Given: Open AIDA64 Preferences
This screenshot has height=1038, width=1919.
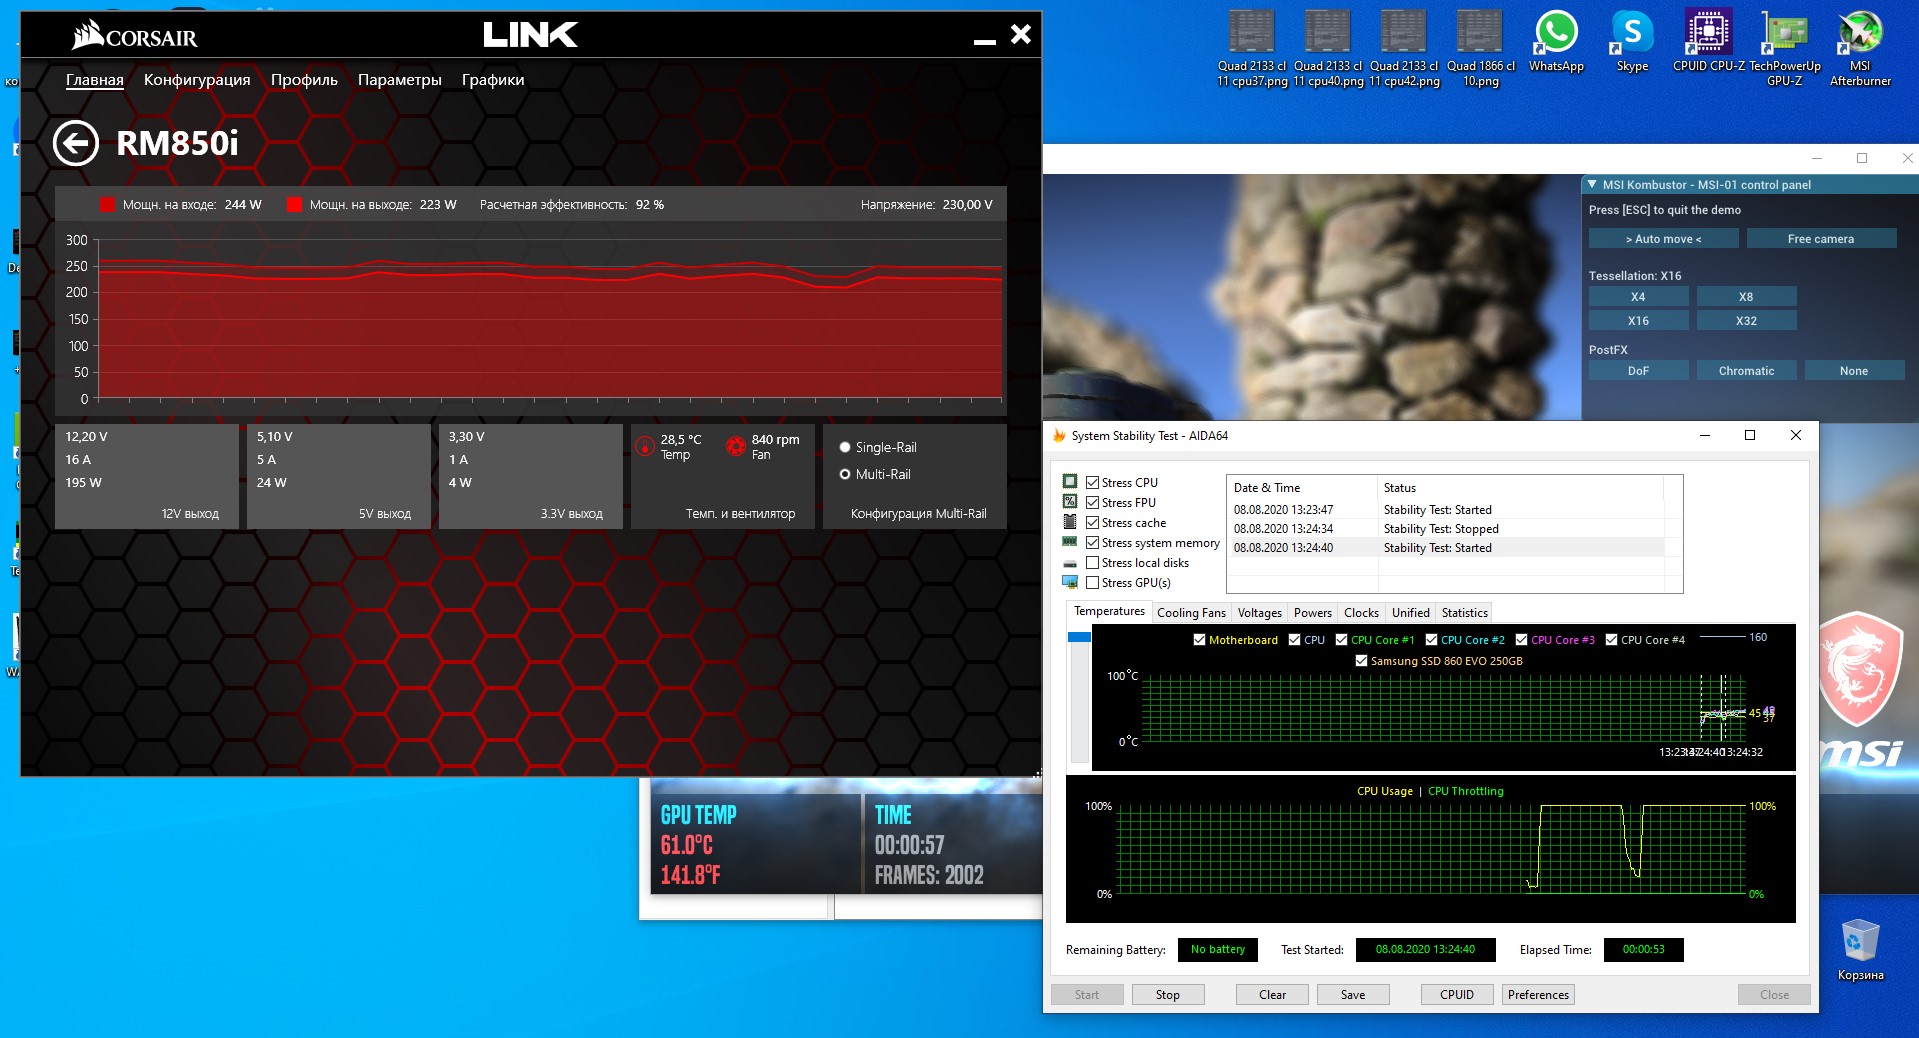Looking at the screenshot, I should point(1538,995).
